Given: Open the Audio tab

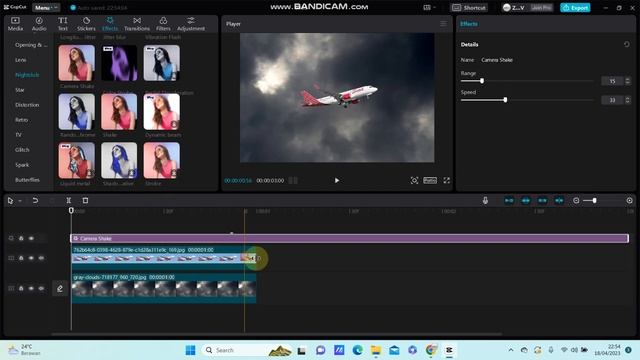Looking at the screenshot, I should 39,24.
